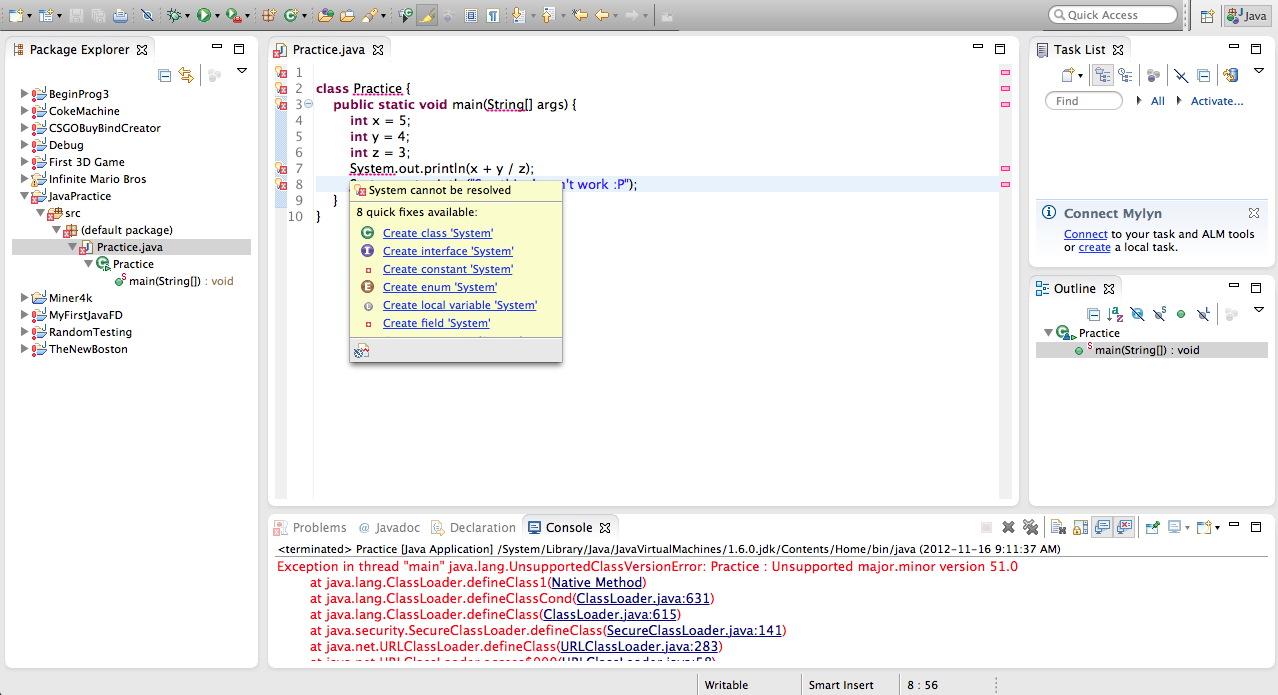Open ClassLoader.java:631 stack trace link

coord(642,598)
